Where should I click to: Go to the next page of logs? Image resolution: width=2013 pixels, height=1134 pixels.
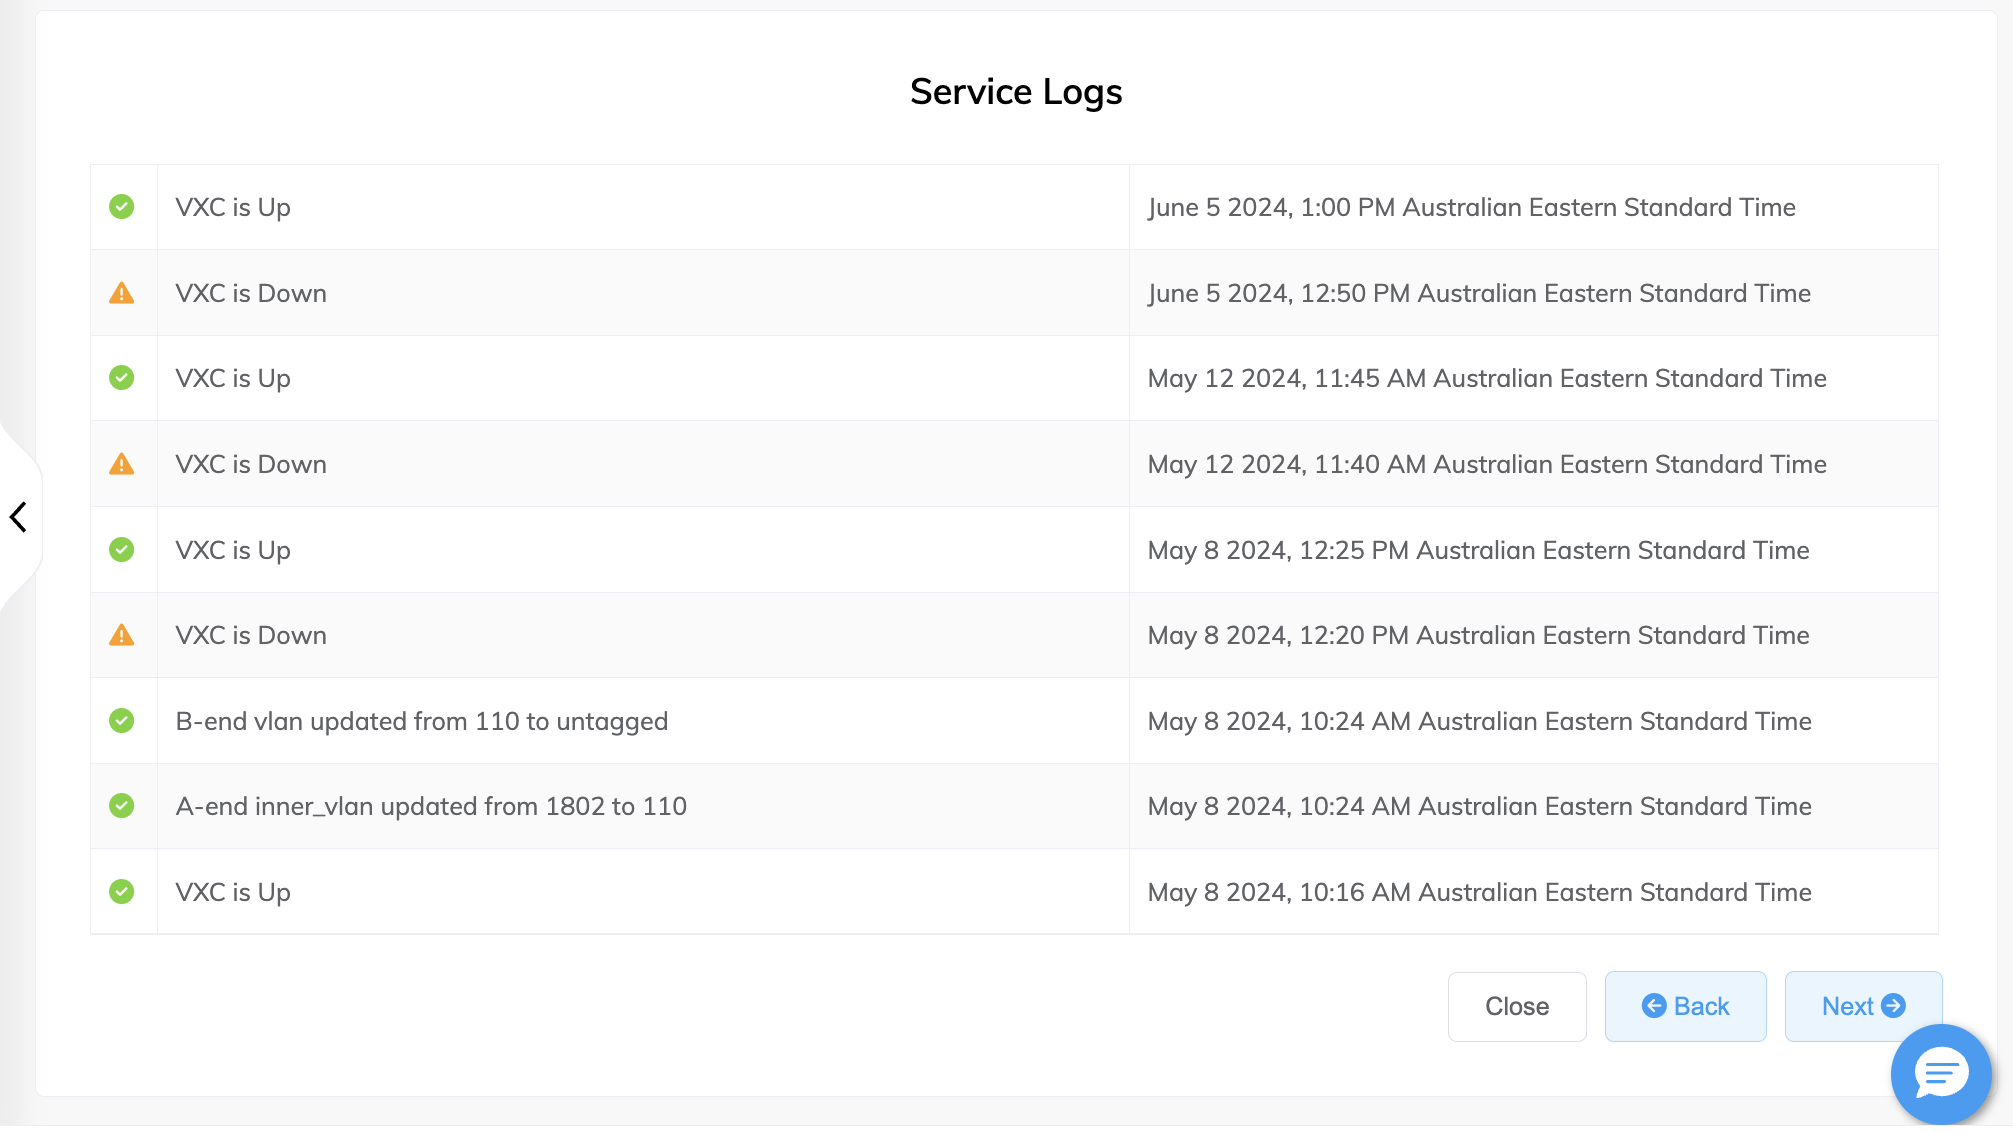tap(1862, 1006)
